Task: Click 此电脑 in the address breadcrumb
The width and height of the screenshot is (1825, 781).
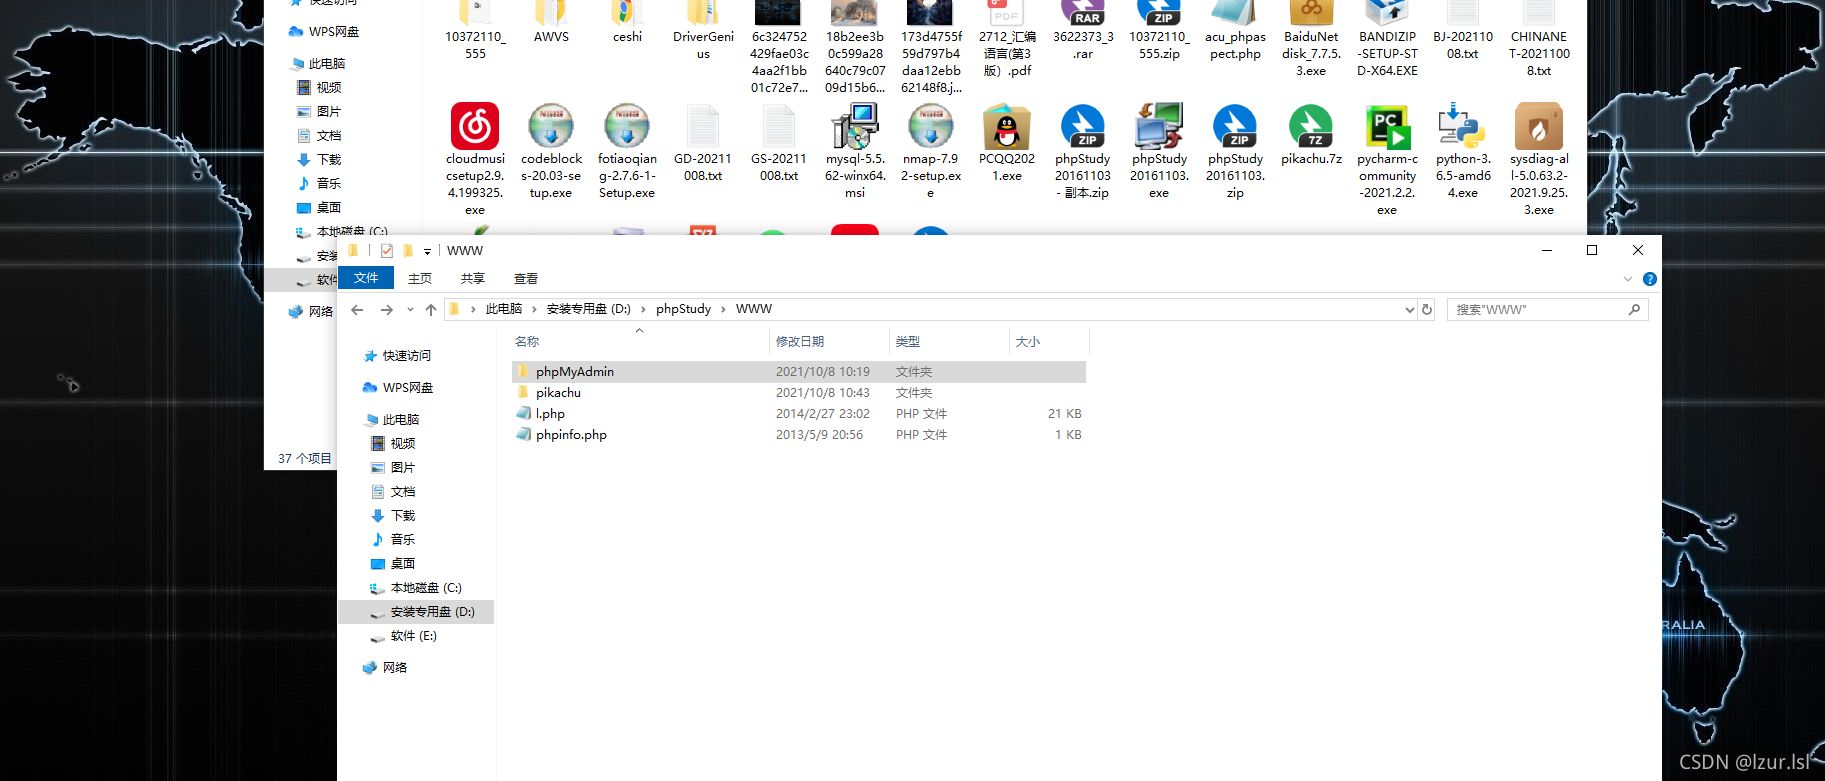Action: (504, 309)
